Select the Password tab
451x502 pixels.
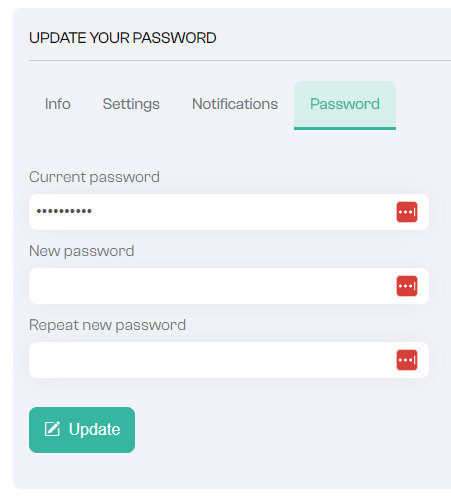coord(345,104)
